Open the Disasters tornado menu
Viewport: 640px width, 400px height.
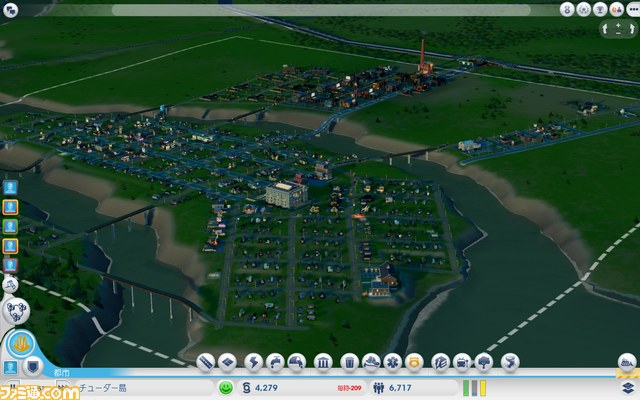[x=510, y=362]
